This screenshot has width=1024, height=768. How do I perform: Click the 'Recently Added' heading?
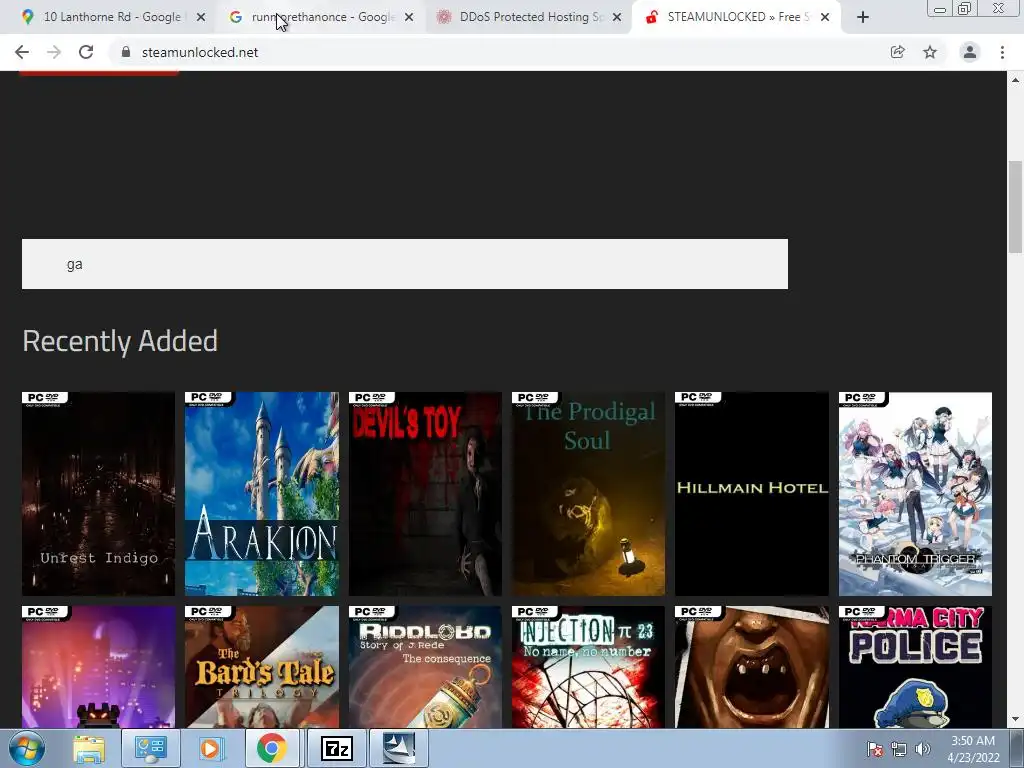coord(120,342)
